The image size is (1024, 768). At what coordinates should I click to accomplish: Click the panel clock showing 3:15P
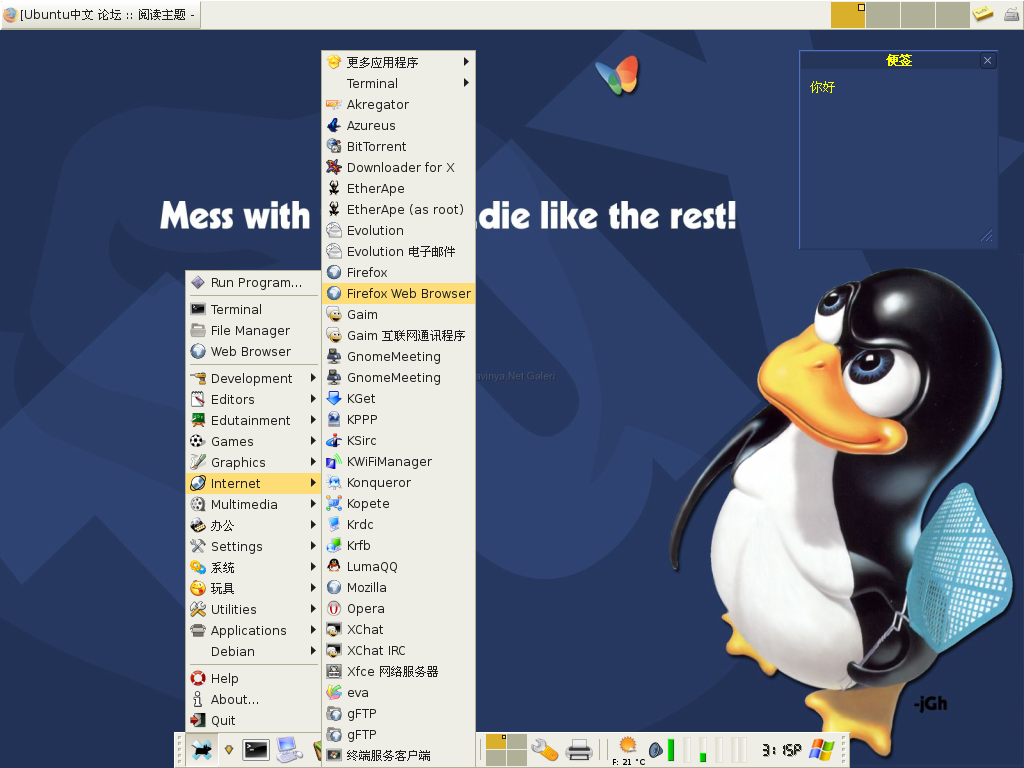click(x=782, y=750)
